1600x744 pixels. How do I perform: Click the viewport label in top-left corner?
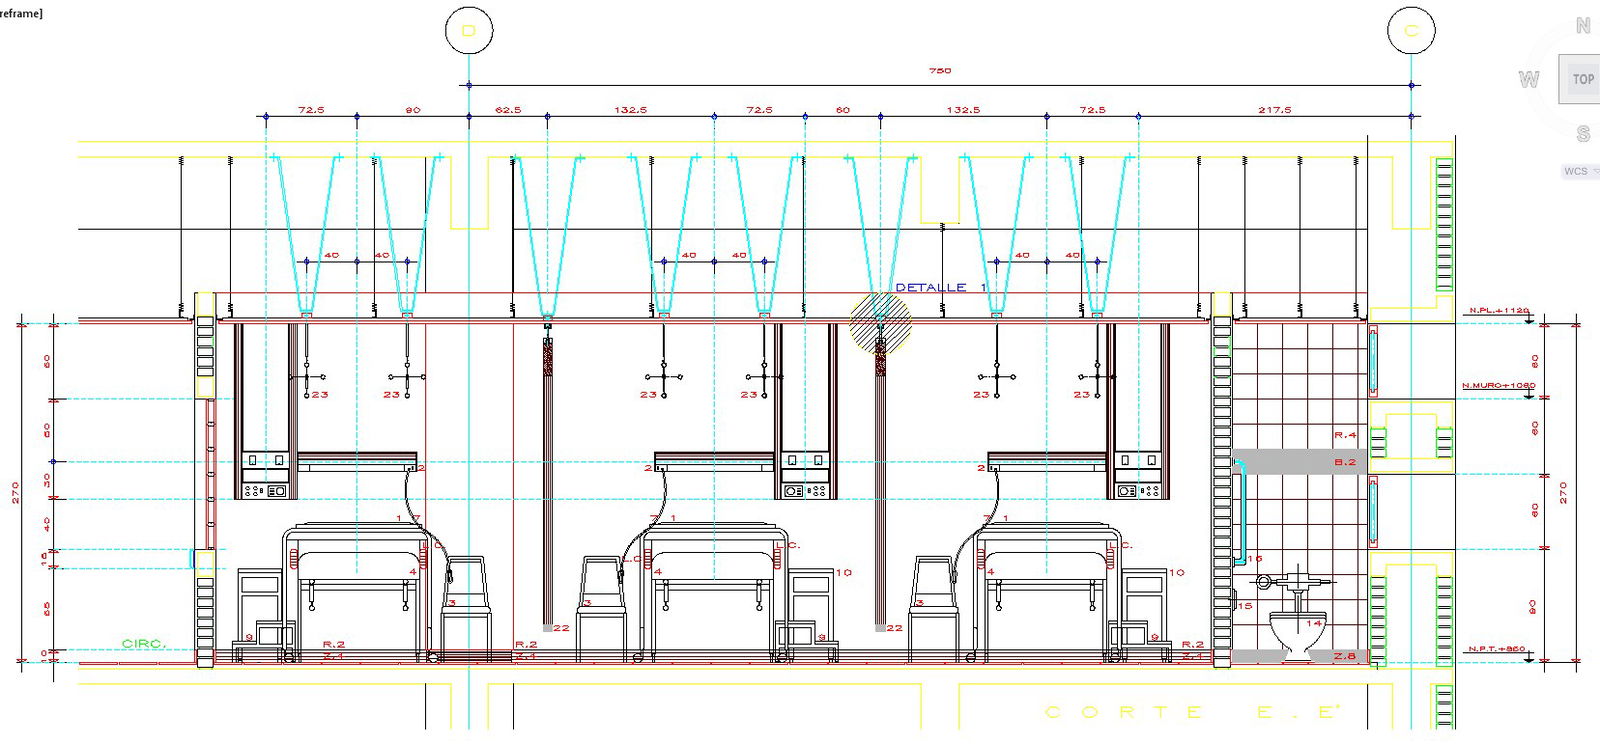21,13
